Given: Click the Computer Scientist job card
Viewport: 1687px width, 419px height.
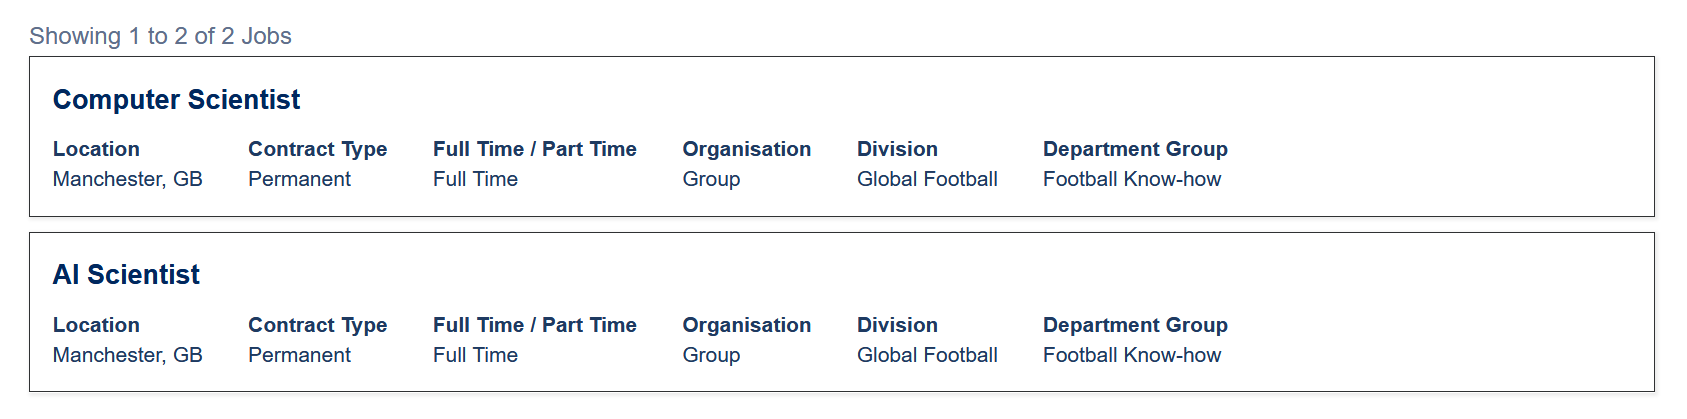Looking at the screenshot, I should click(x=842, y=136).
